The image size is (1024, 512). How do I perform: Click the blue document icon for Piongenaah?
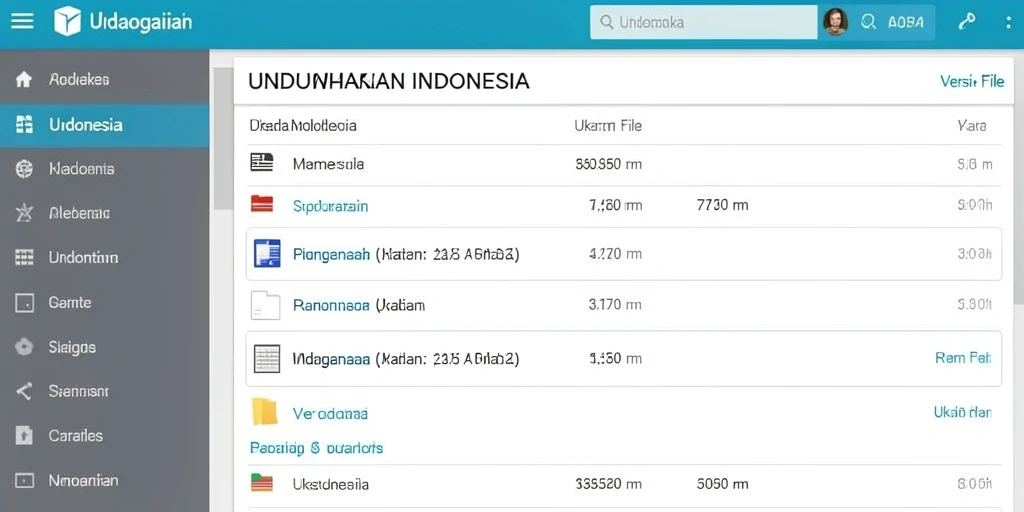[x=267, y=253]
